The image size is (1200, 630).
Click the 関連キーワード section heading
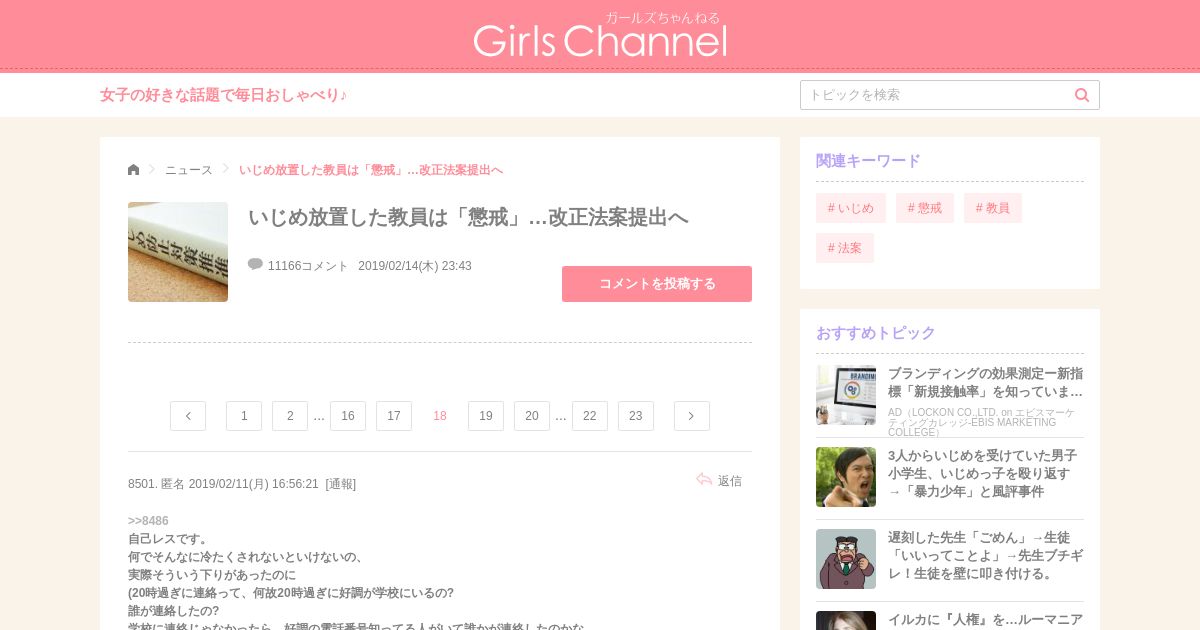pyautogui.click(x=868, y=161)
